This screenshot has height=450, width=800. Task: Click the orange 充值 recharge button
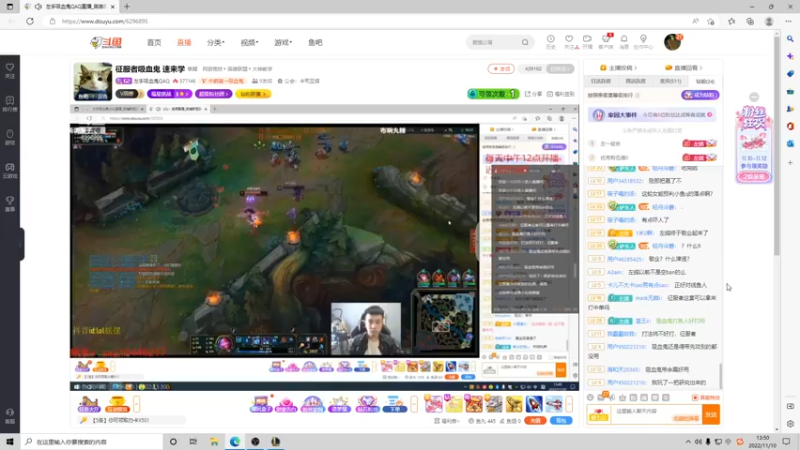(535, 420)
